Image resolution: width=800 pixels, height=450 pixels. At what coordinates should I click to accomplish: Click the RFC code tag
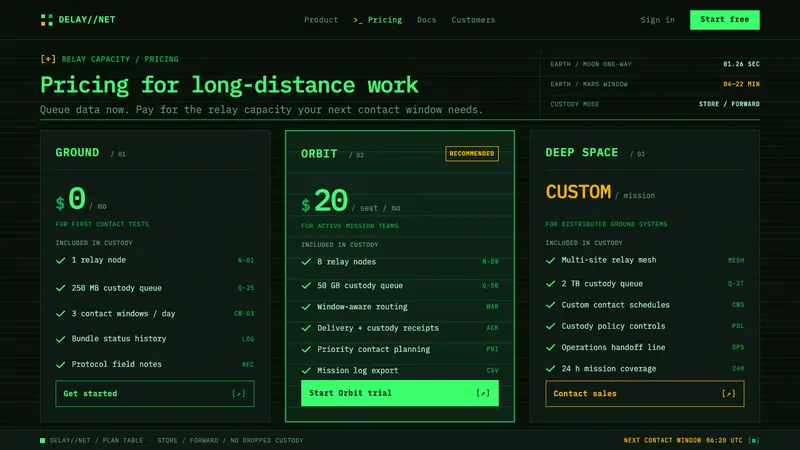(x=248, y=364)
